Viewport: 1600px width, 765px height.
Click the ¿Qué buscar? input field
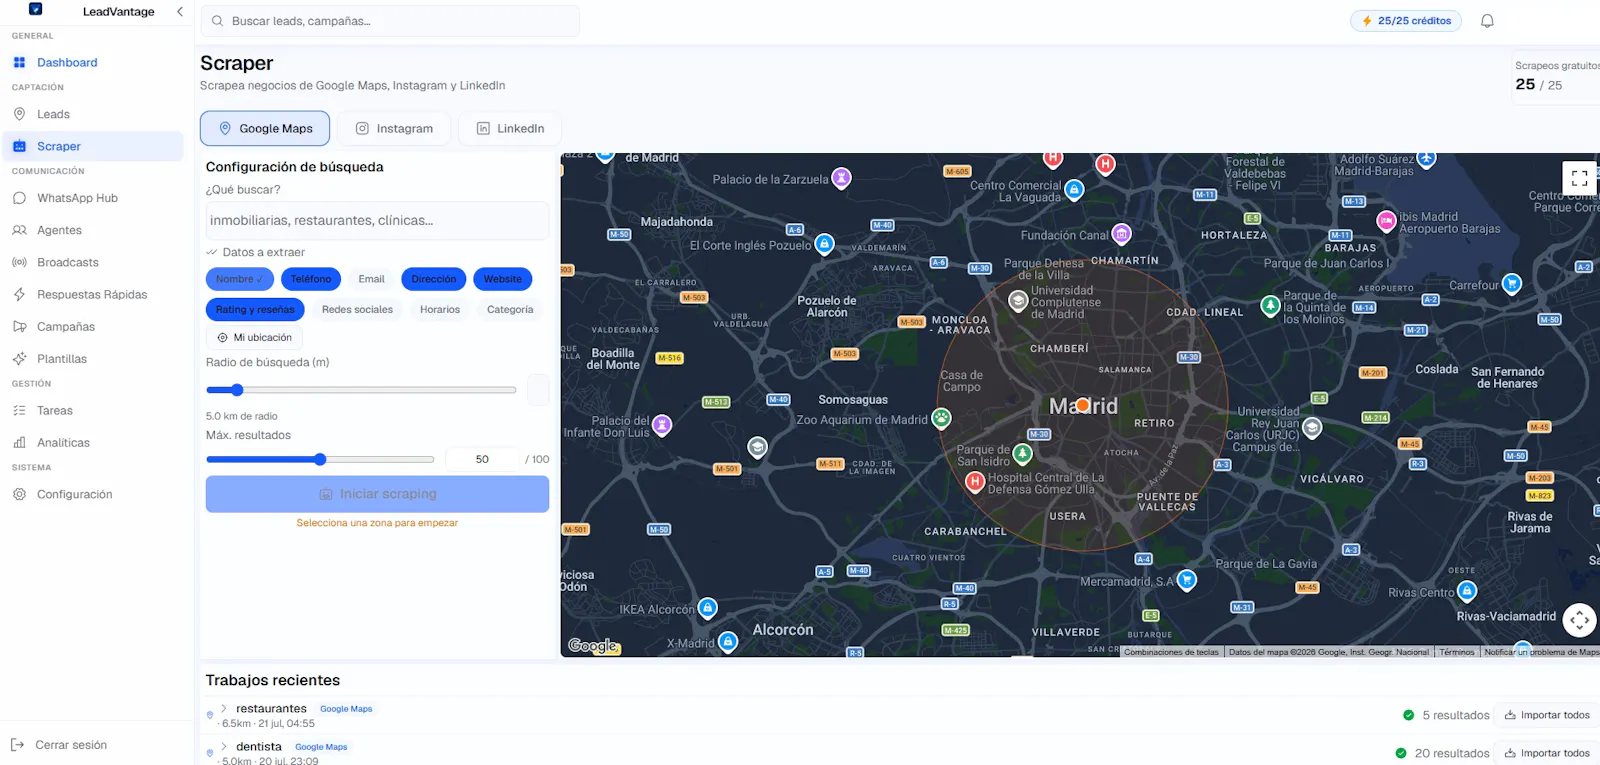[377, 220]
